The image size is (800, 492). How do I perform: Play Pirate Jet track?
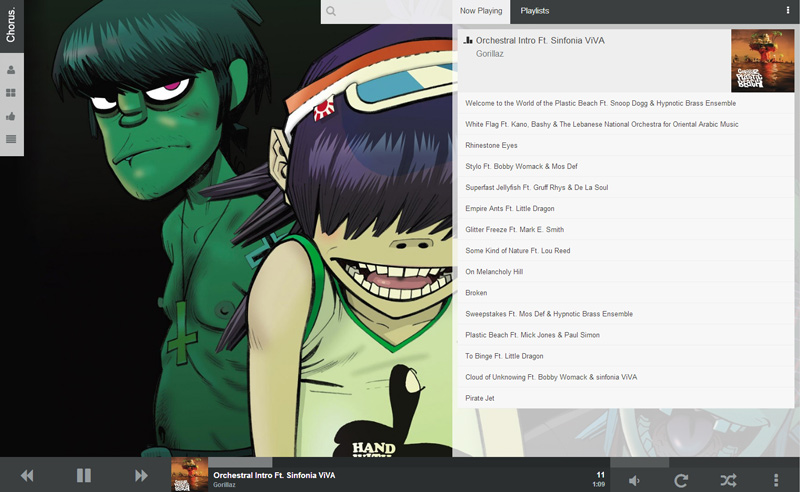click(626, 398)
